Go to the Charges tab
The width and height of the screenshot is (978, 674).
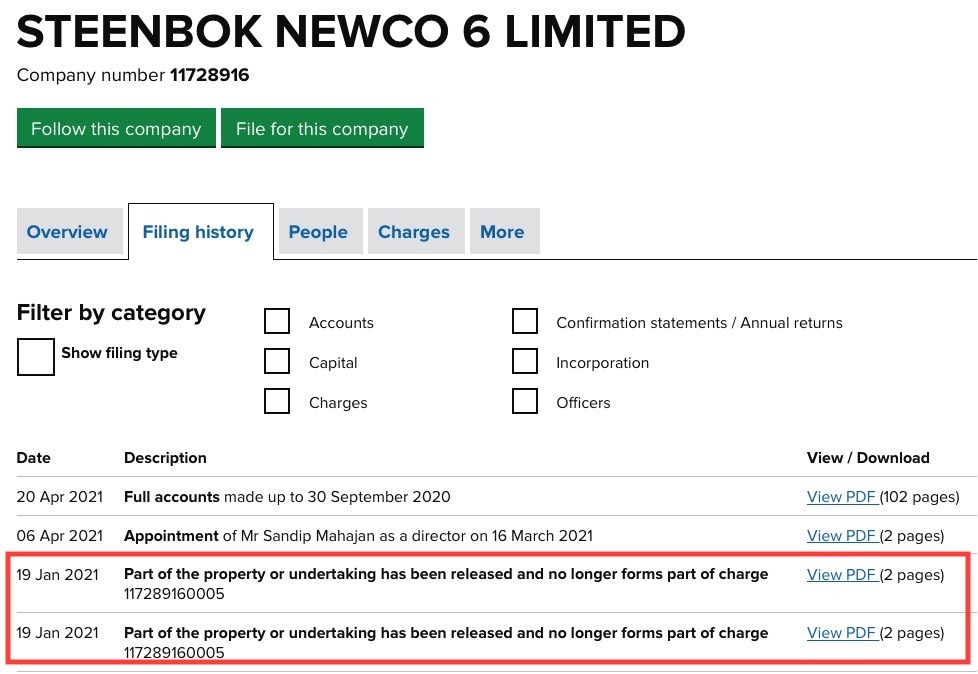click(414, 232)
